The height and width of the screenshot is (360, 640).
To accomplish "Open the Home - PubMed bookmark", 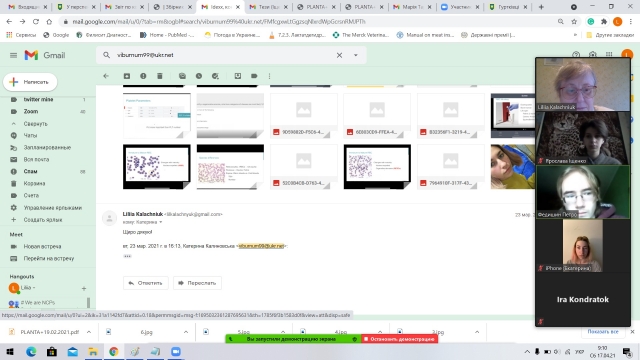I will pos(167,35).
